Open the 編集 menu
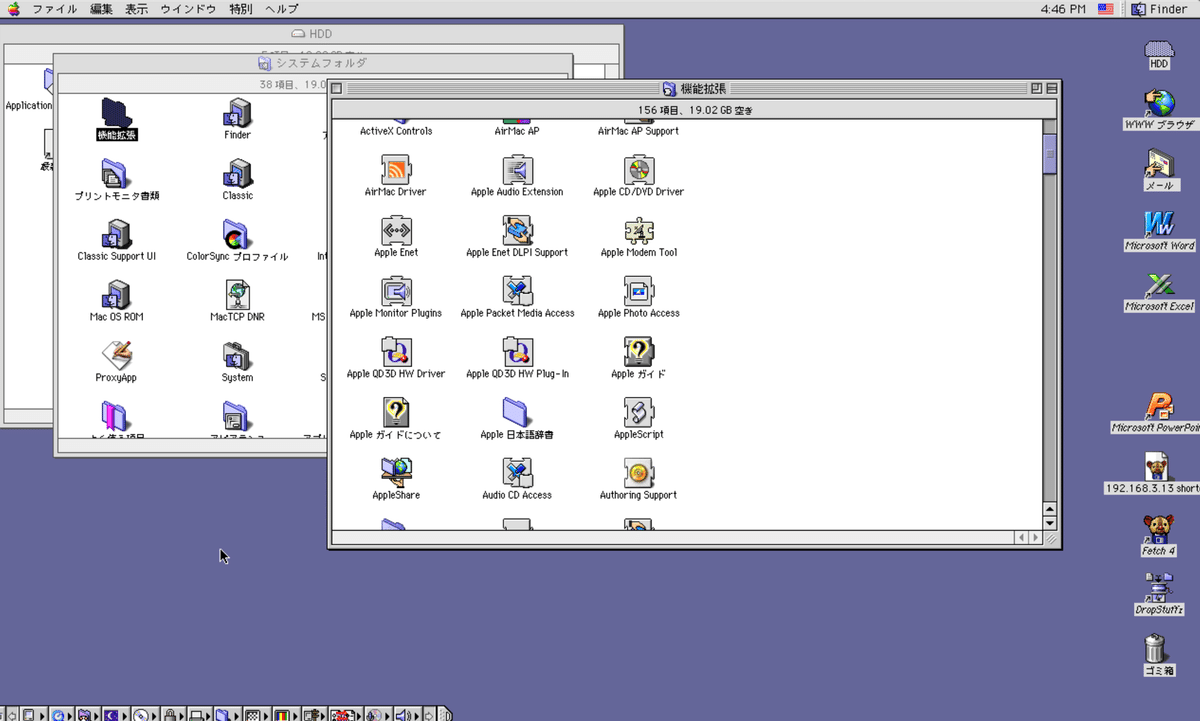Viewport: 1200px width, 721px height. 101,9
